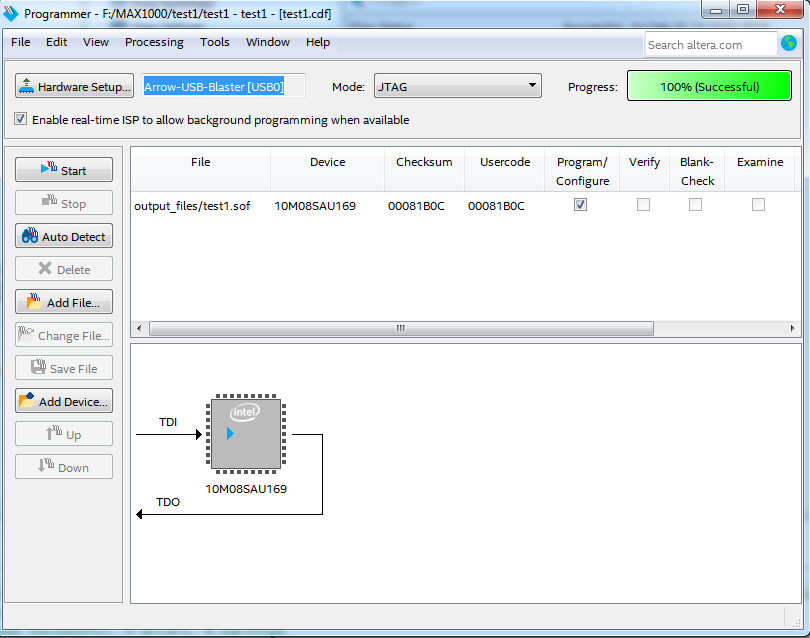810x638 pixels.
Task: Open the Processing menu
Action: click(154, 42)
